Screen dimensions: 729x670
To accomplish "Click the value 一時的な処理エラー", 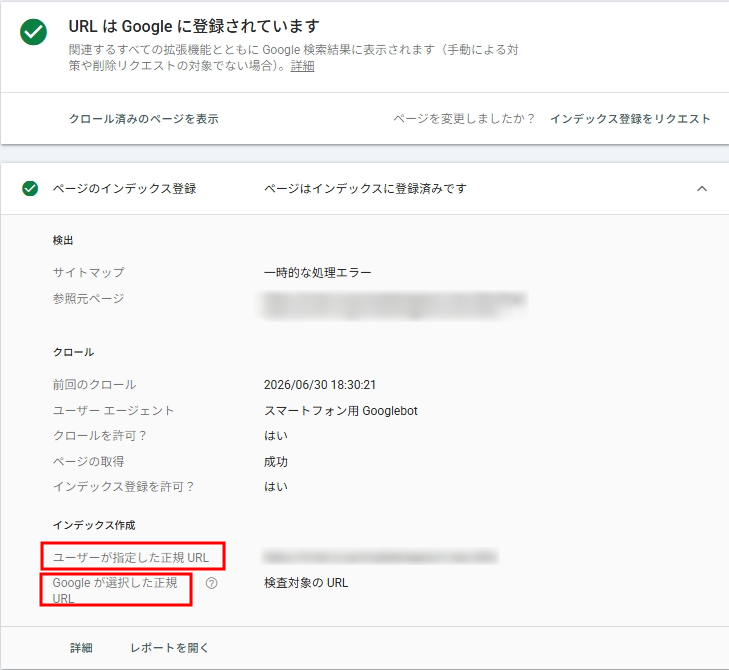I will pyautogui.click(x=318, y=272).
